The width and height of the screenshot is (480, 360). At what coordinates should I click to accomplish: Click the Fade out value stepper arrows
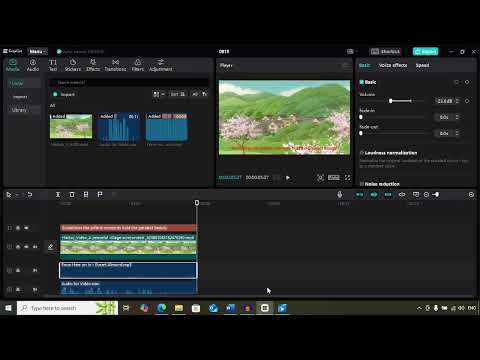click(457, 133)
